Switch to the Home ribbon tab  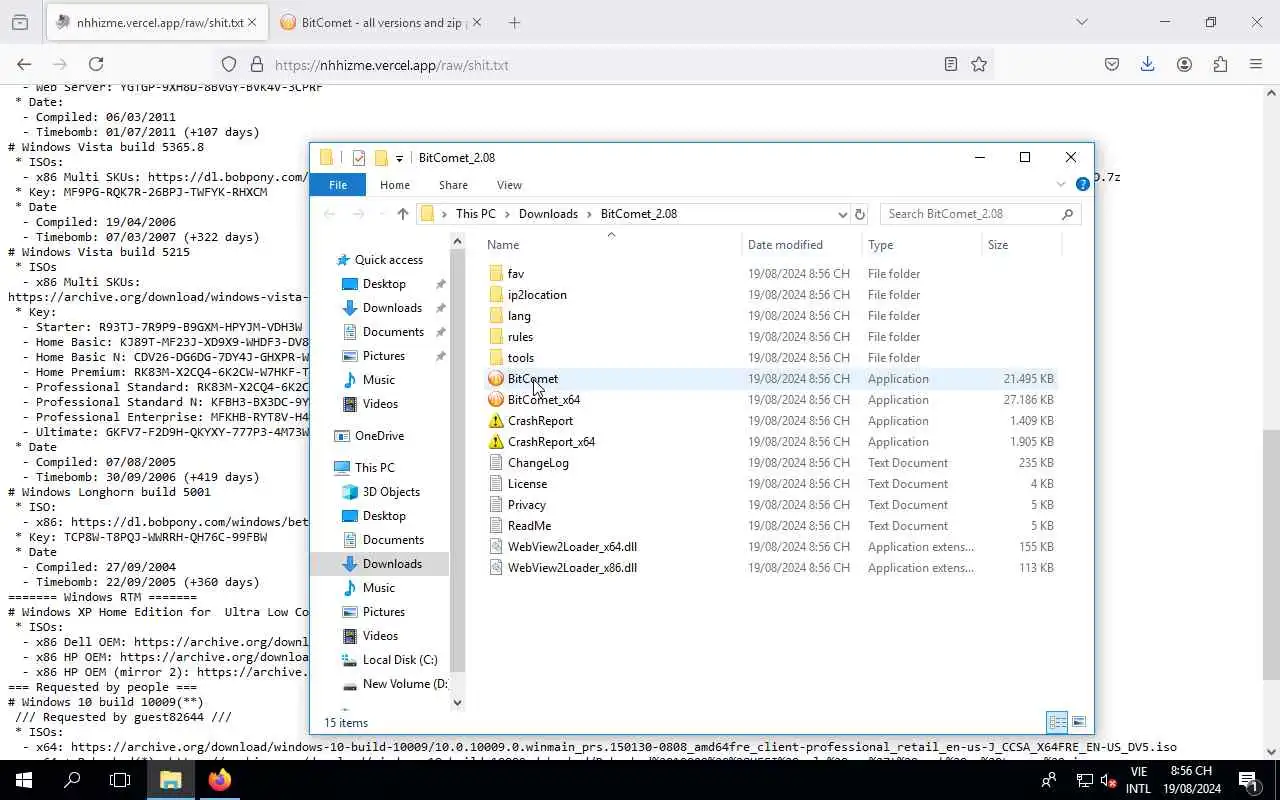395,185
